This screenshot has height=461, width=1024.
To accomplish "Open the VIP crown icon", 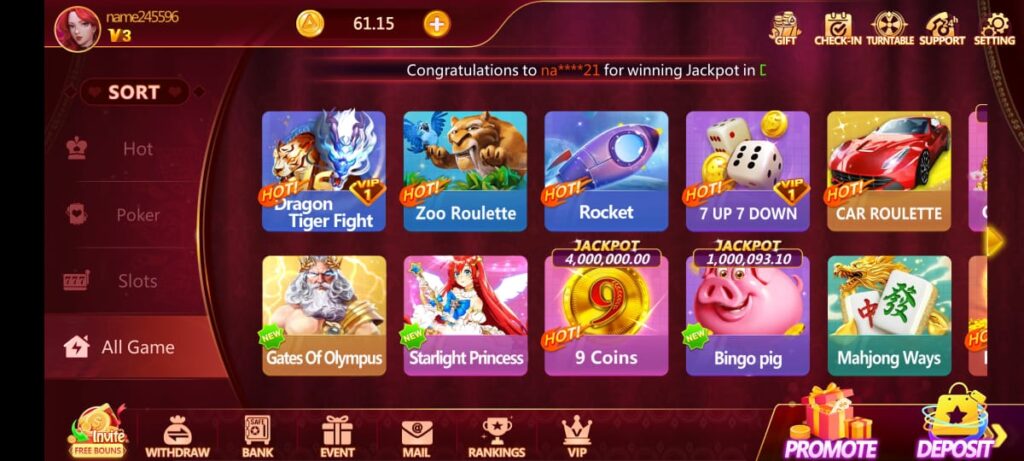I will 577,437.
